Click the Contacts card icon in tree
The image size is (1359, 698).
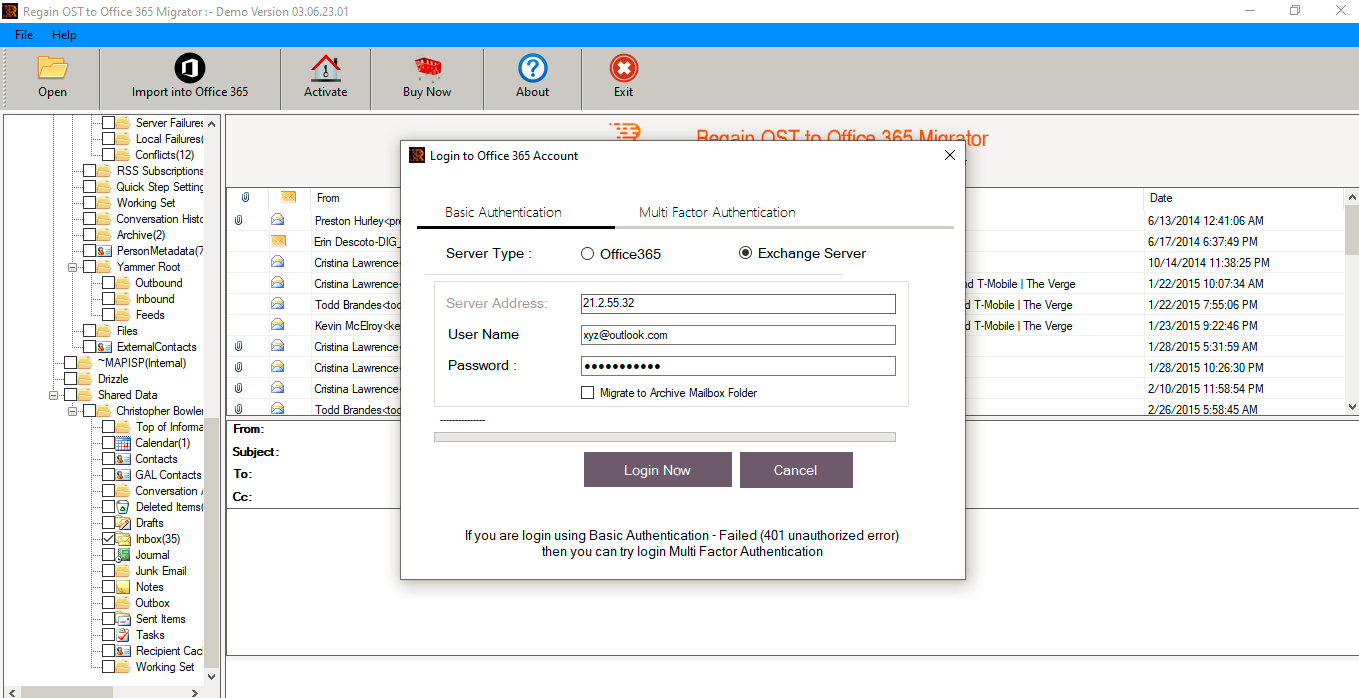(123, 459)
